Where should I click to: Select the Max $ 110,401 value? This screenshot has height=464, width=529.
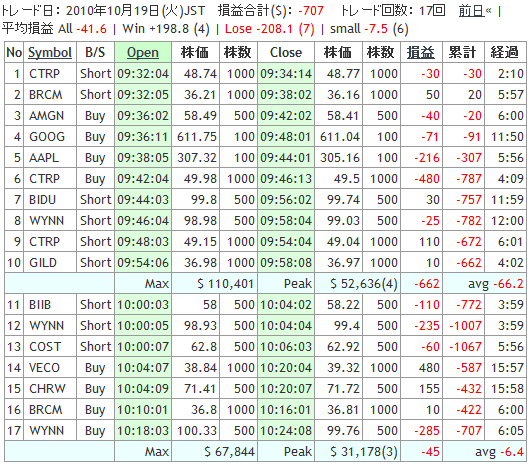225,284
